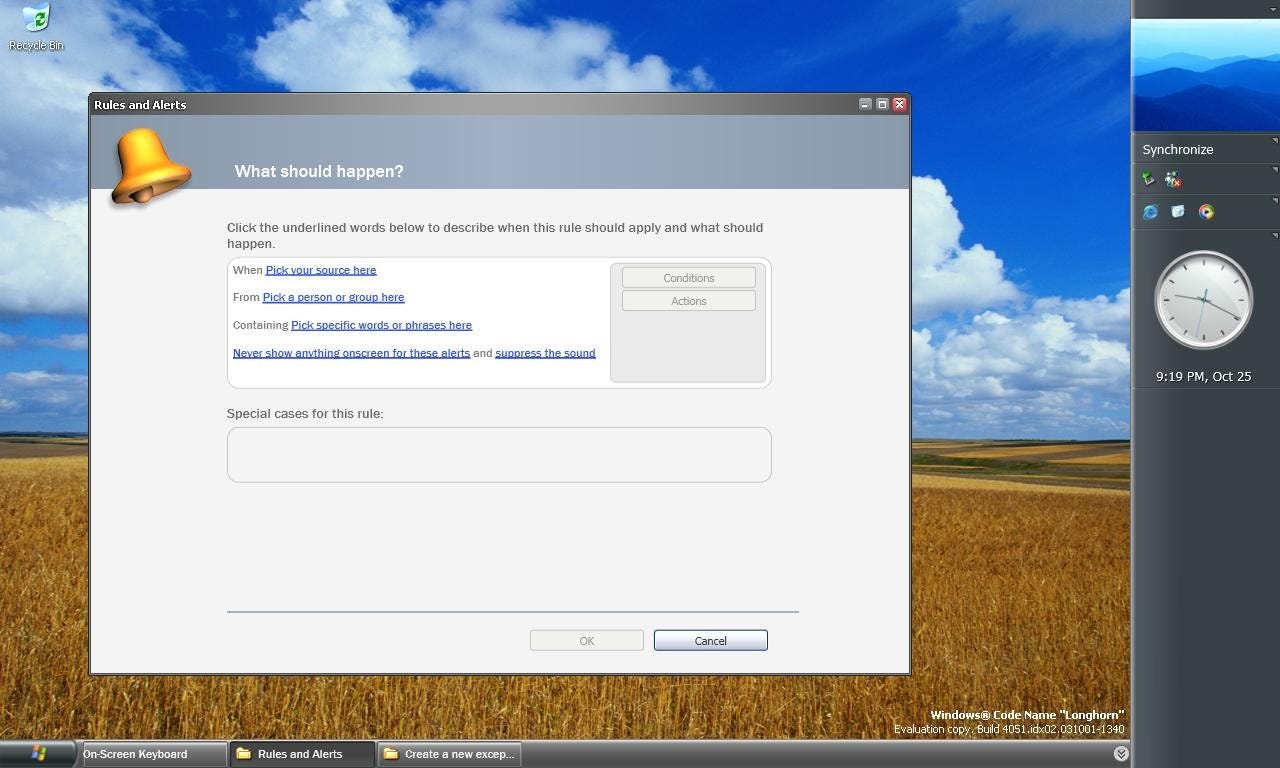Minimize the Rules and Alerts window
This screenshot has height=768, width=1280.
[865, 104]
